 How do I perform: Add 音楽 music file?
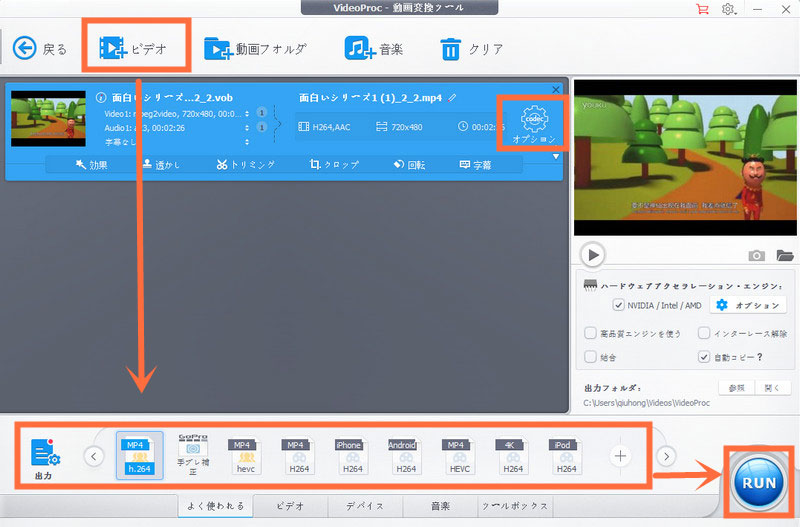[x=374, y=49]
